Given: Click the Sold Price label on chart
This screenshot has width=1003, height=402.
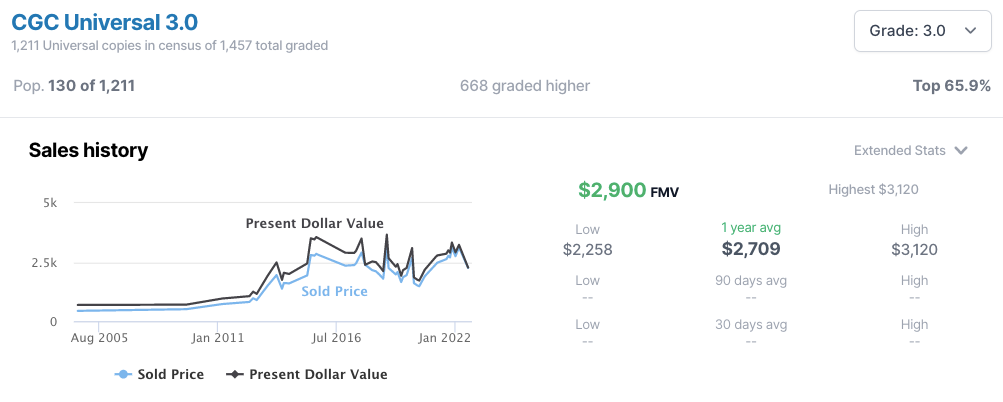Looking at the screenshot, I should 335,291.
